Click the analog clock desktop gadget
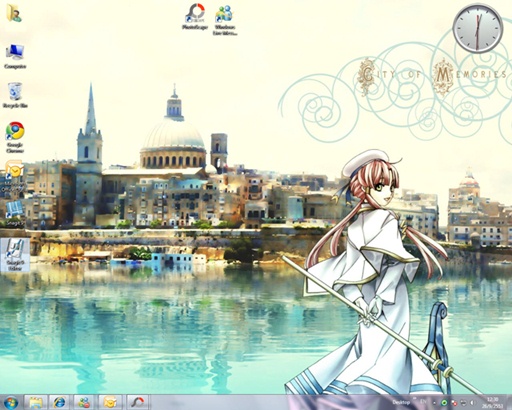The image size is (512, 410). point(478,29)
